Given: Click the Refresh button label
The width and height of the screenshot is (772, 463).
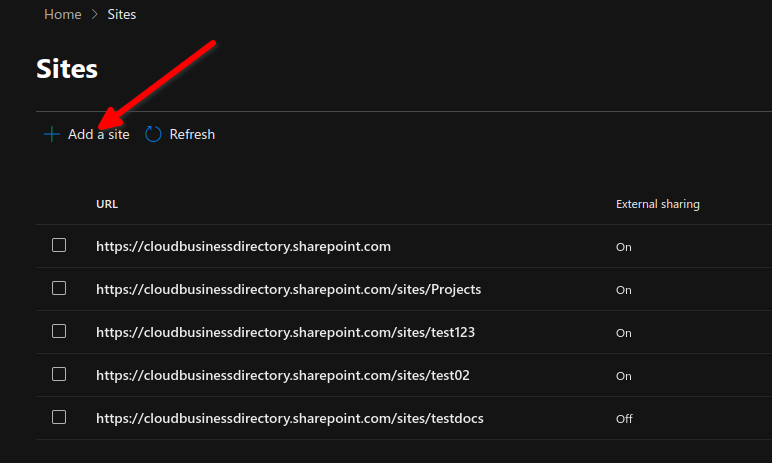Looking at the screenshot, I should point(192,134).
